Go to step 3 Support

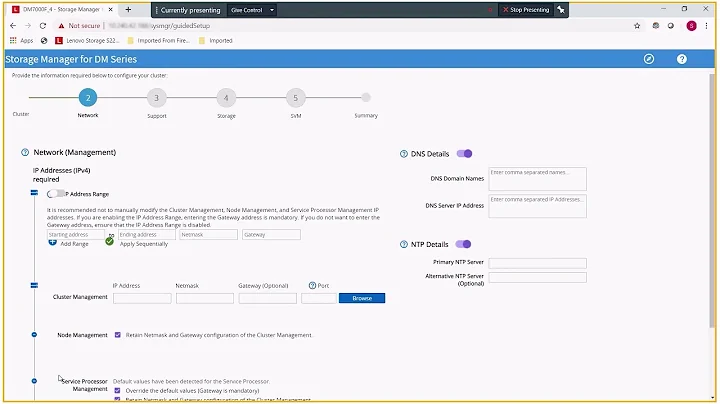coord(157,97)
